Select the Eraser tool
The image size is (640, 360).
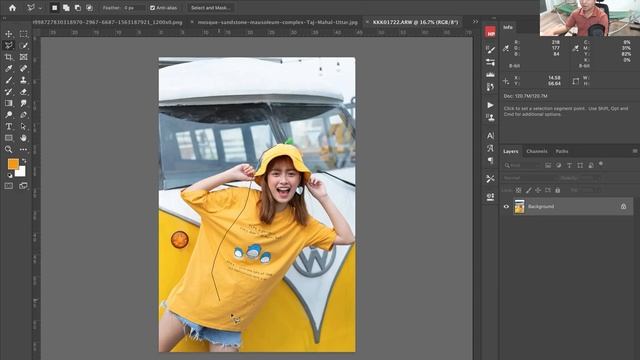tap(23, 92)
